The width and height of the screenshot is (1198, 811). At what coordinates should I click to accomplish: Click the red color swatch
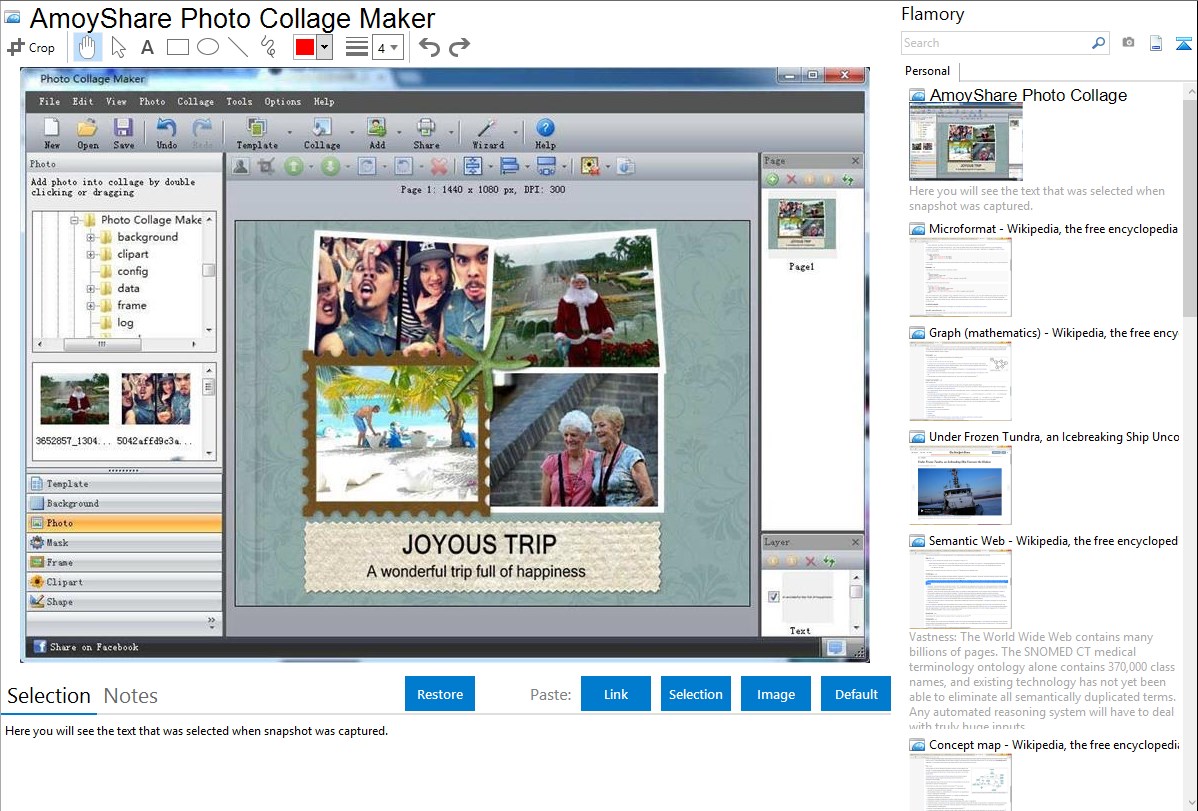pos(305,47)
